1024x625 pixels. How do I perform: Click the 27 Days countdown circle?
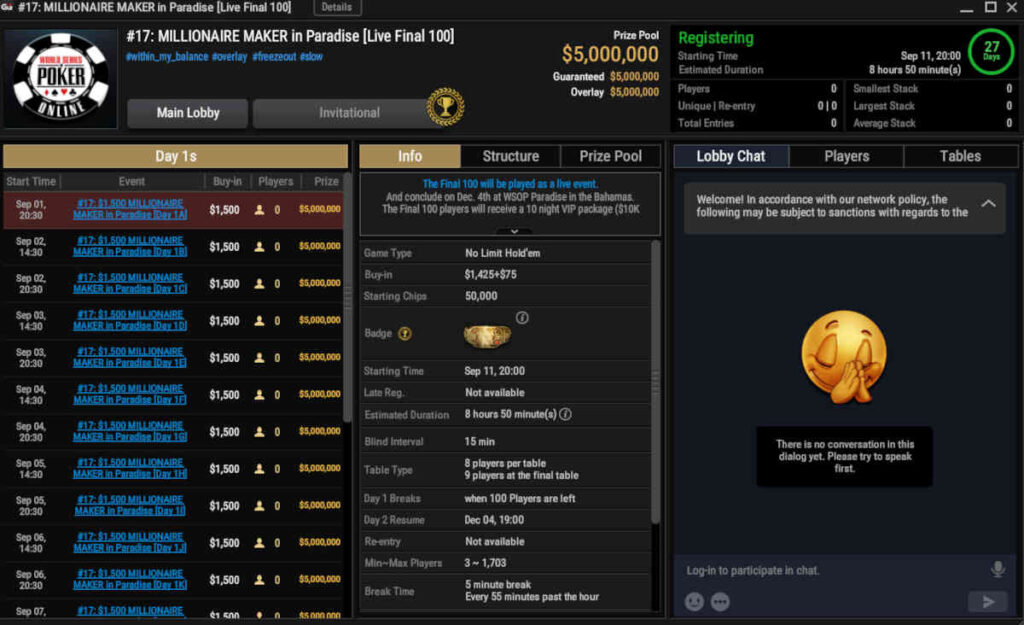tap(991, 50)
